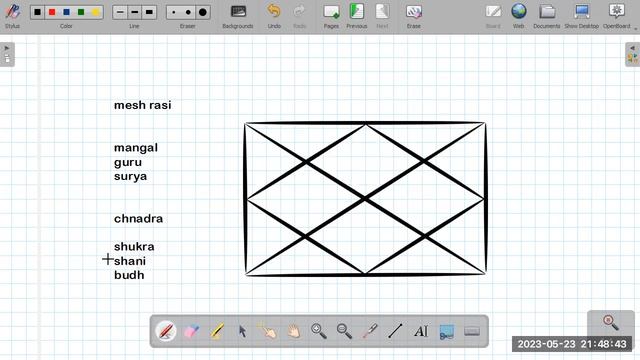Screen dimensions: 640x360
Task: Undo the last action
Action: 274,16
